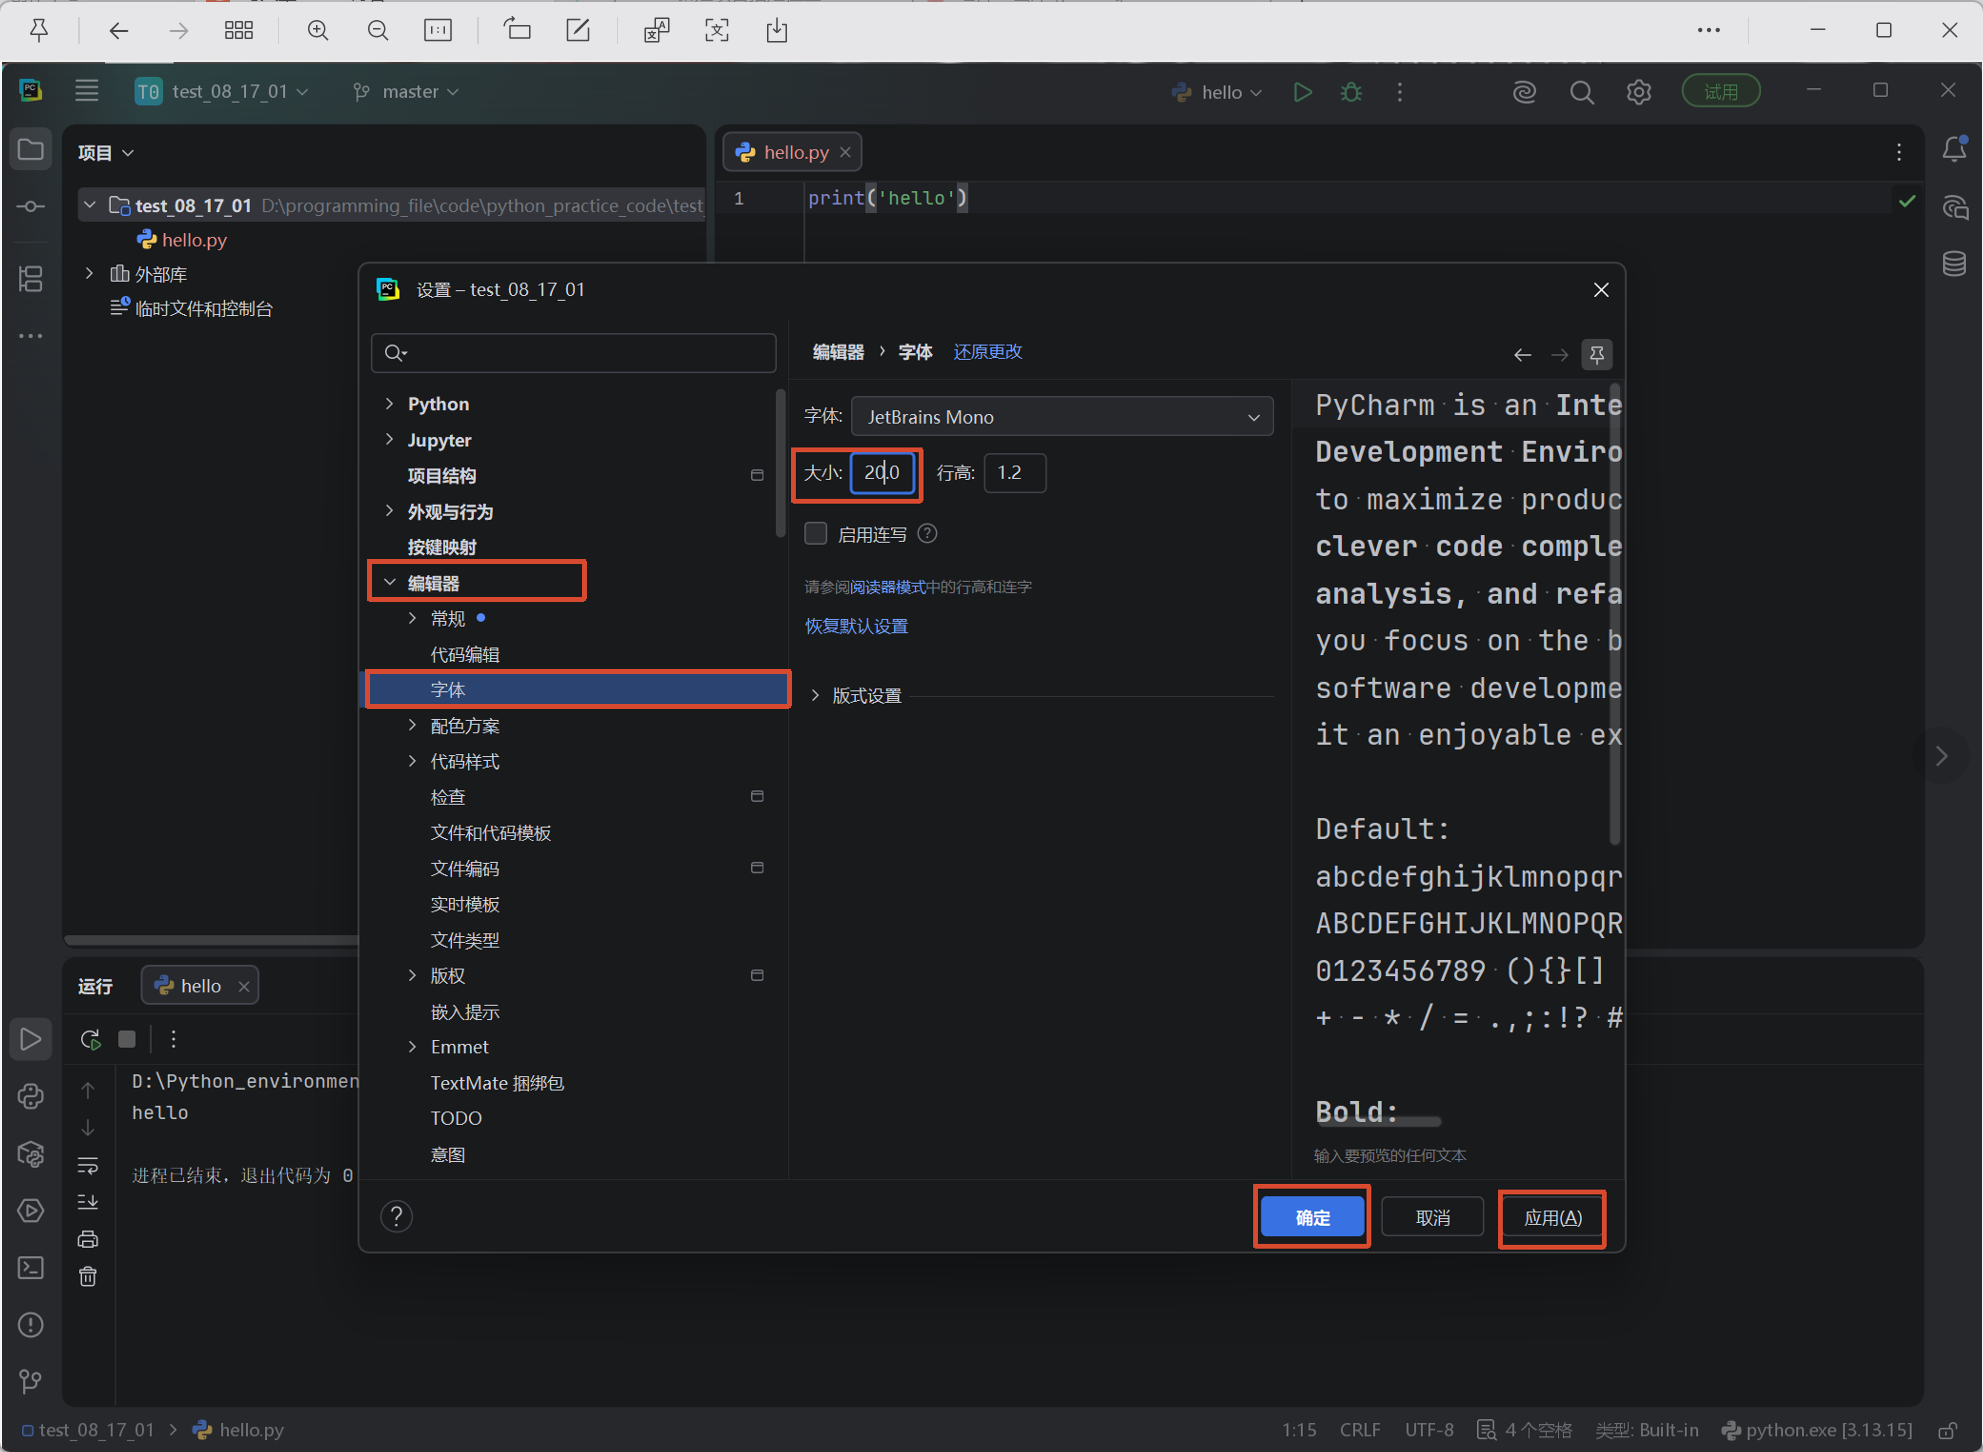
Task: Open the 字体 JetBrains Mono dropdown
Action: (x=1061, y=417)
